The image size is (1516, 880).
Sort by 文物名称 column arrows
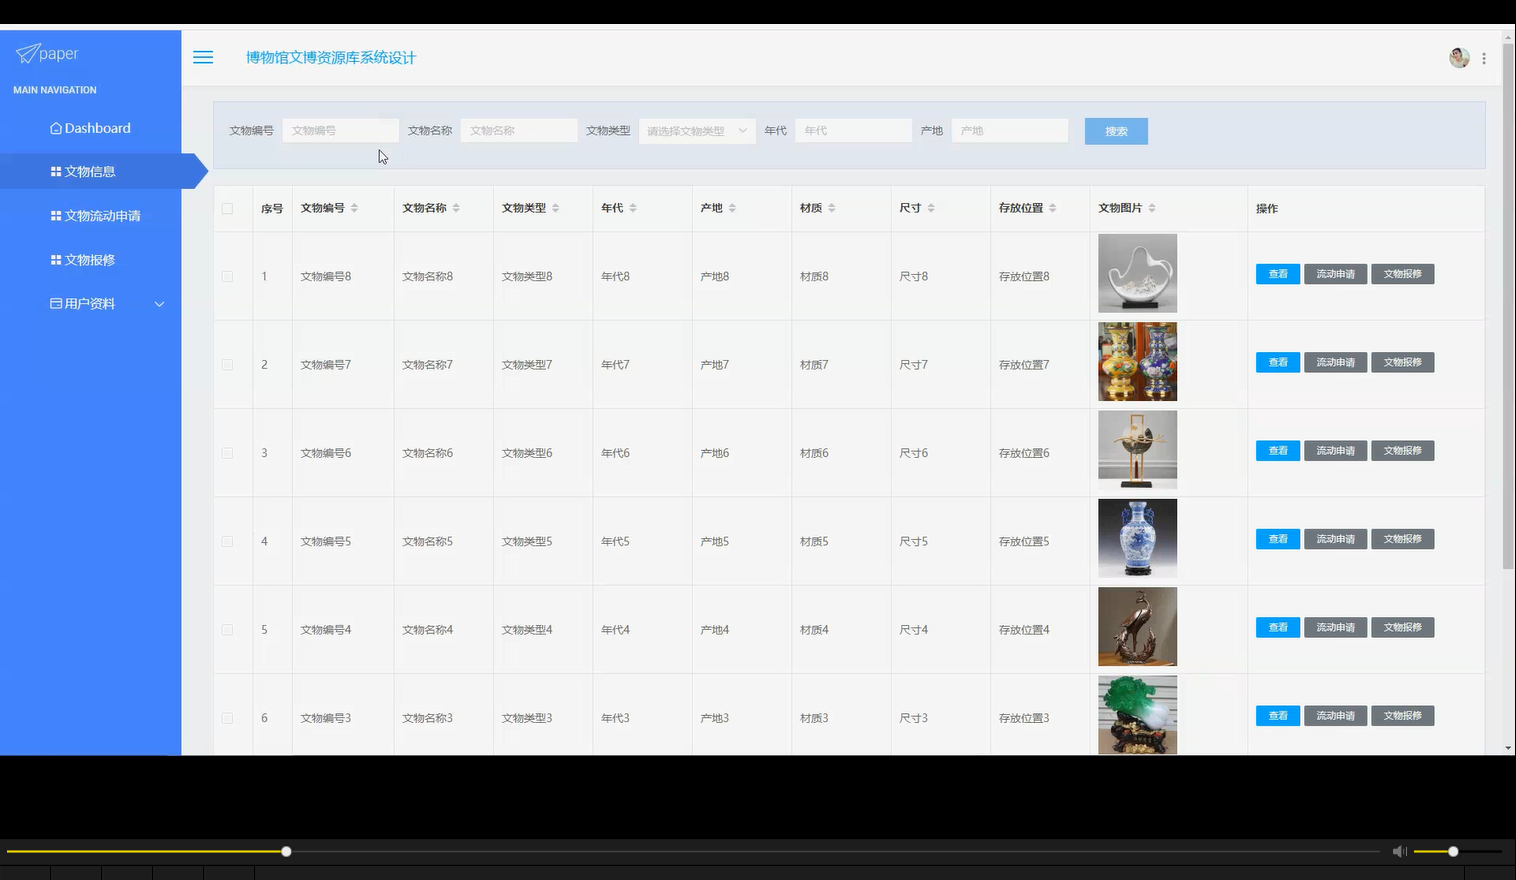(x=456, y=208)
